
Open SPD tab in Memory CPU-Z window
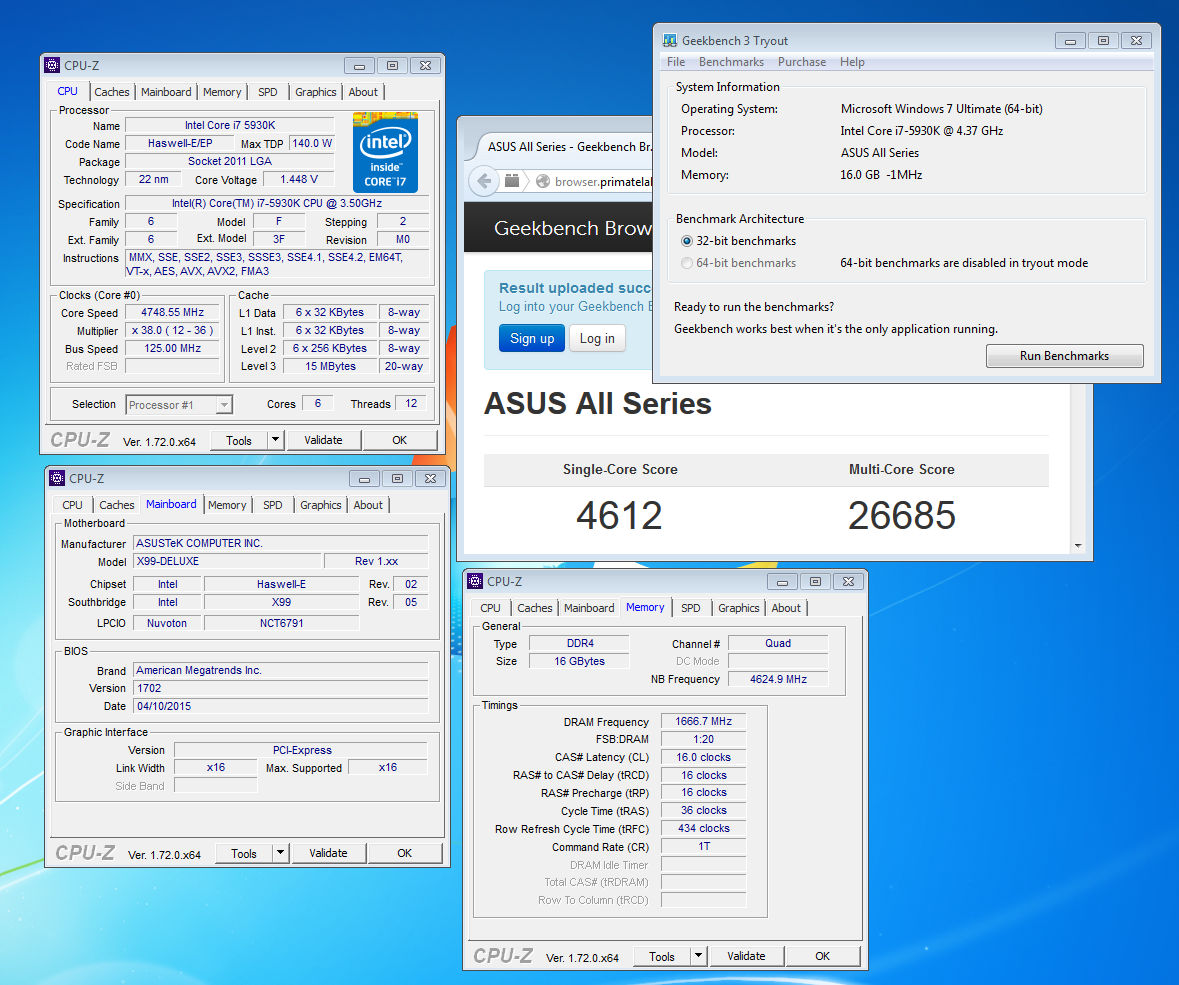(691, 608)
